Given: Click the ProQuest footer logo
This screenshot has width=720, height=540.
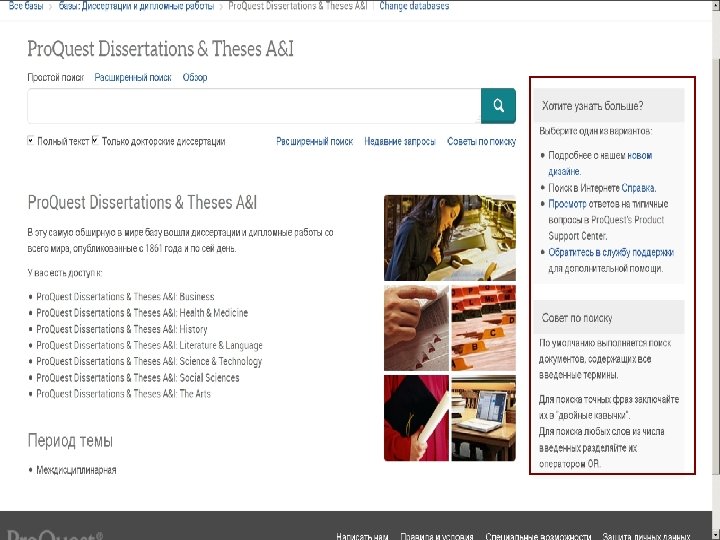Looking at the screenshot, I should (55, 535).
